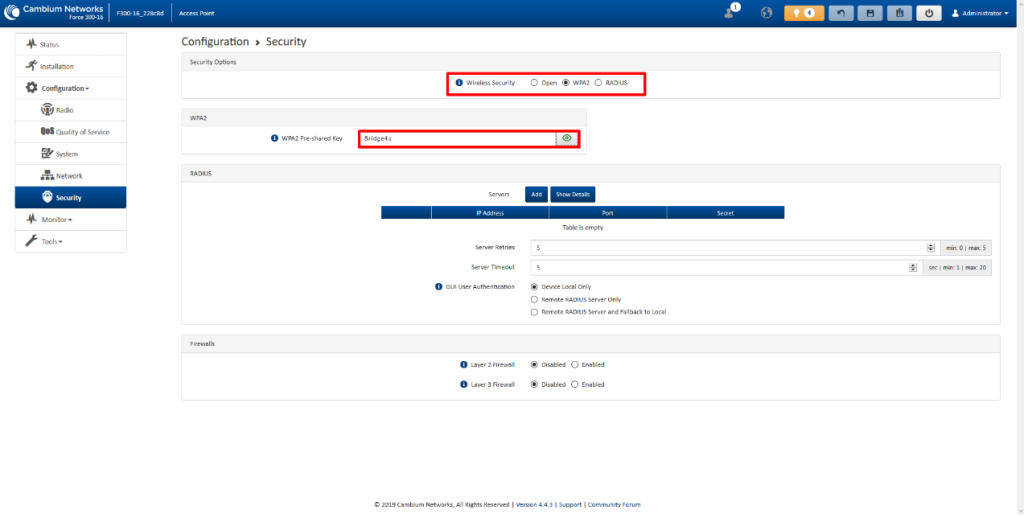Expand the Monitor menu
This screenshot has width=1024, height=518.
(x=56, y=219)
